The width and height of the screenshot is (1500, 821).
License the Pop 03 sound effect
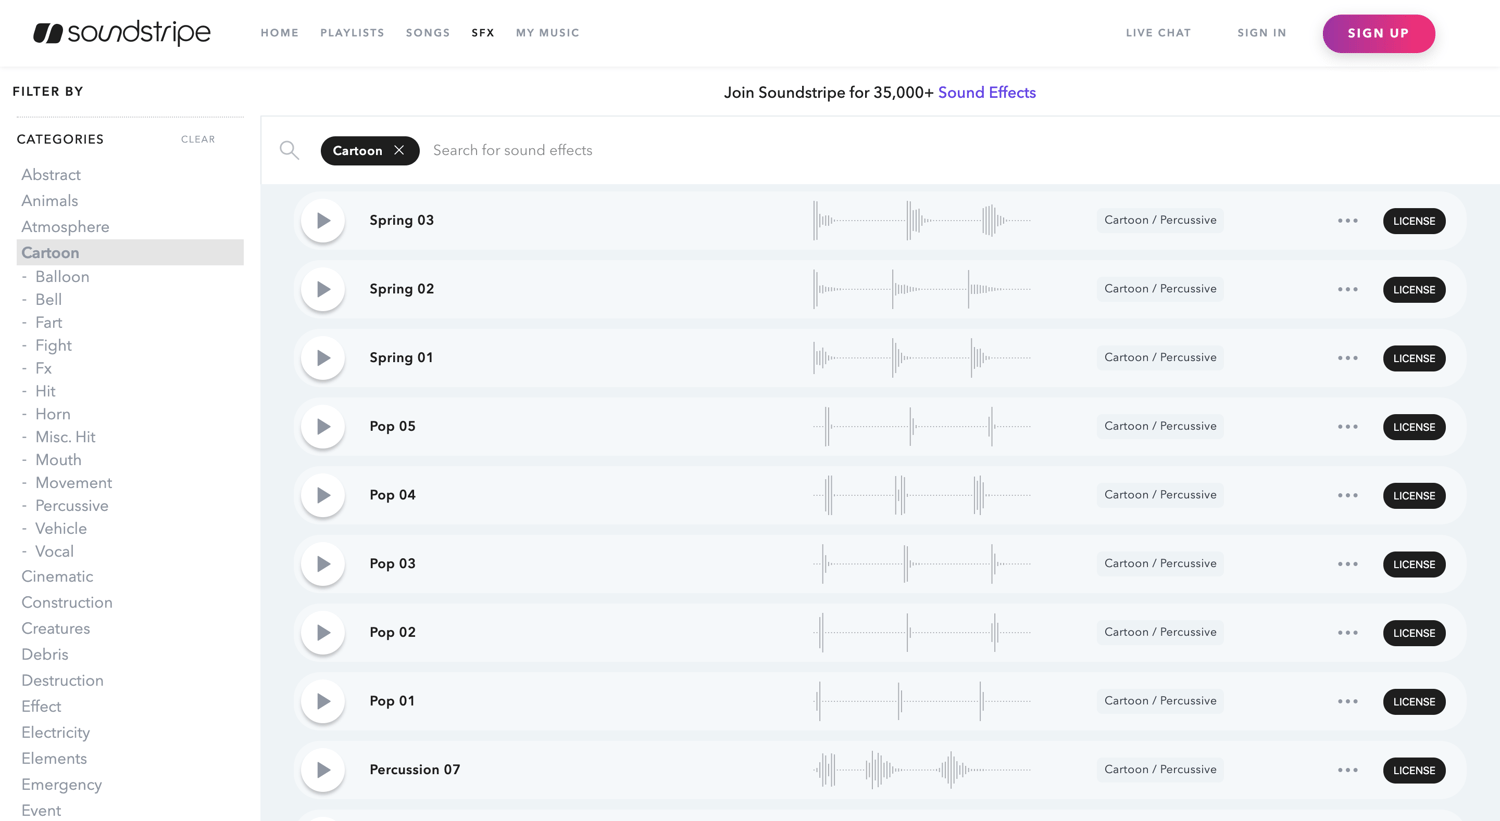[1414, 564]
